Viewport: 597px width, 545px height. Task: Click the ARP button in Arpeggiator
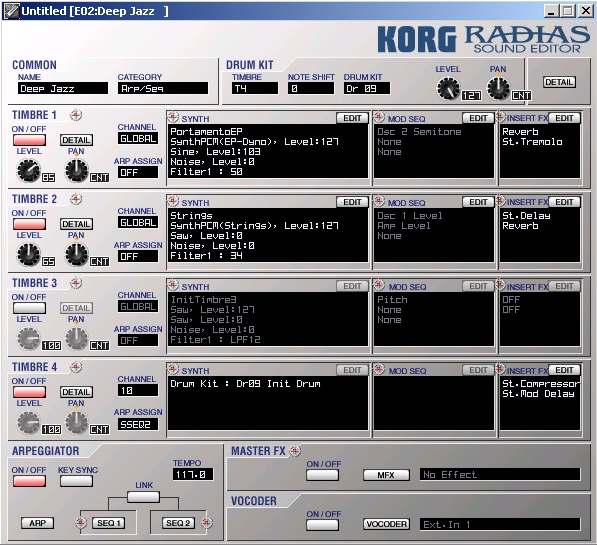[x=37, y=523]
